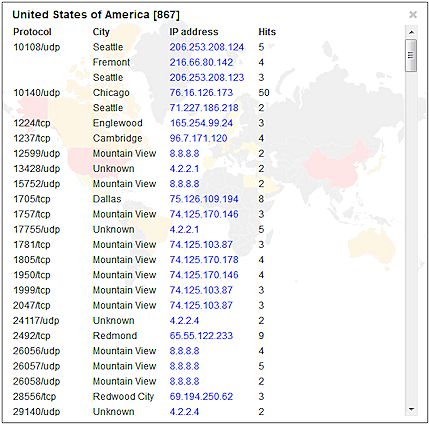Click the hits value 50
Screen dimensions: 429x424
[x=264, y=93]
